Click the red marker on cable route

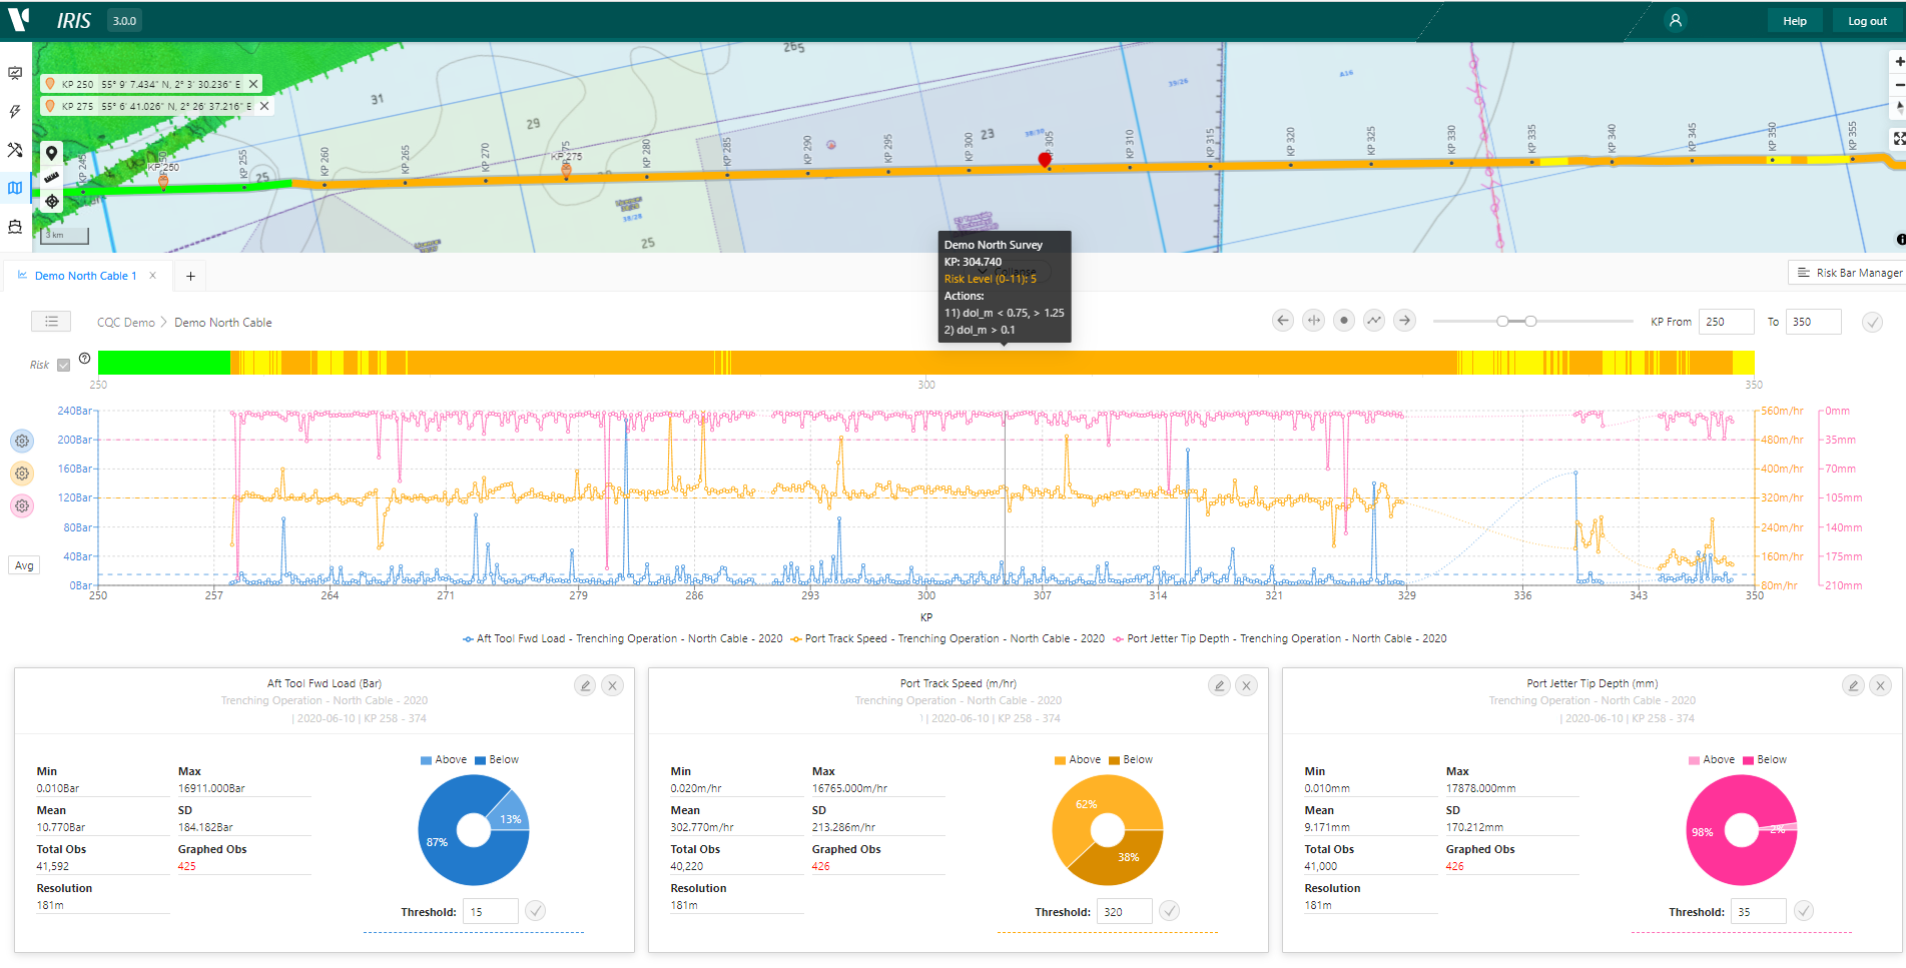[1045, 159]
